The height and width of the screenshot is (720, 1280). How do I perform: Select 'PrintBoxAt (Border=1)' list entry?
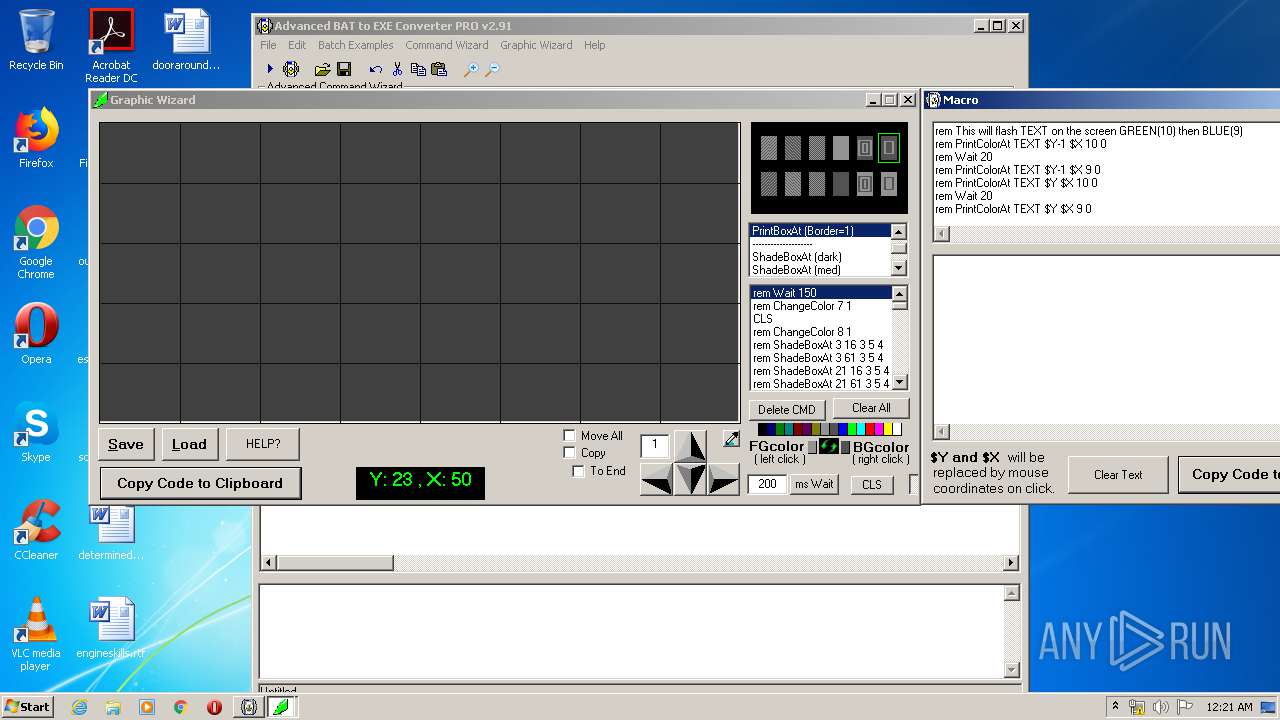(820, 231)
